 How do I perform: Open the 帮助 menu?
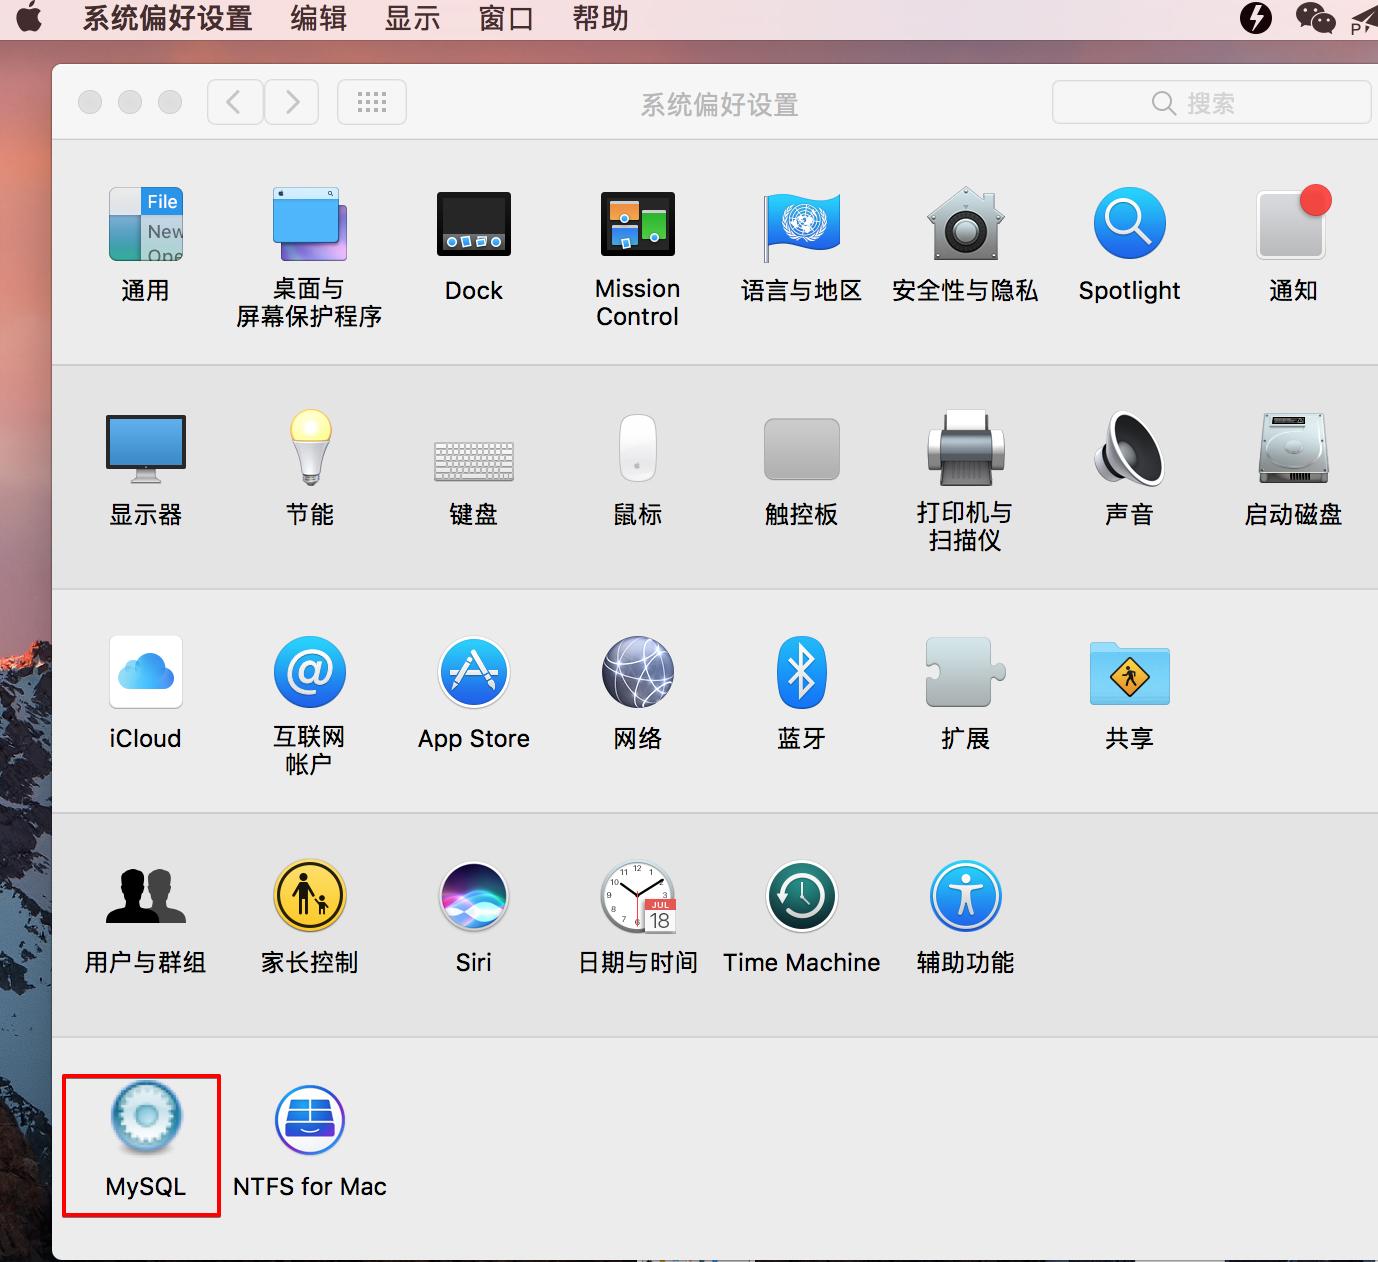pyautogui.click(x=600, y=18)
